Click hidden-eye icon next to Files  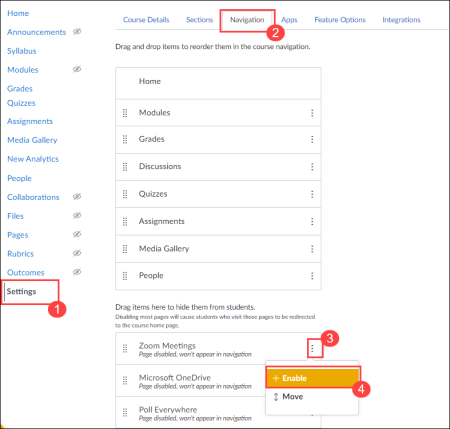point(77,216)
